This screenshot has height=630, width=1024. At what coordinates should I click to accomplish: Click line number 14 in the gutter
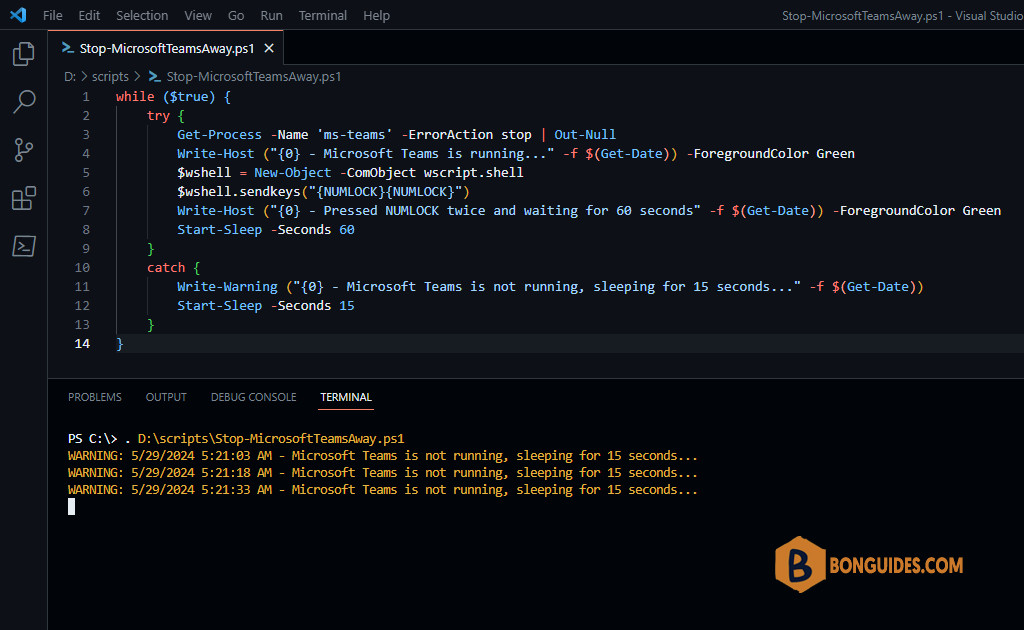click(x=82, y=343)
